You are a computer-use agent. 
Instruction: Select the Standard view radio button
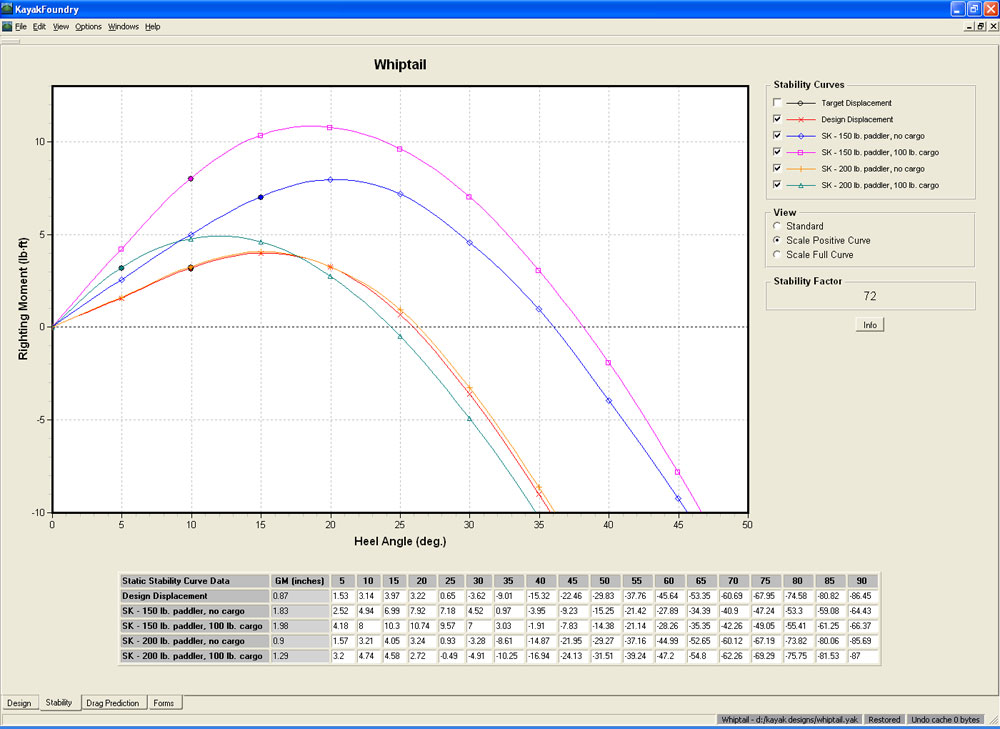coord(777,227)
